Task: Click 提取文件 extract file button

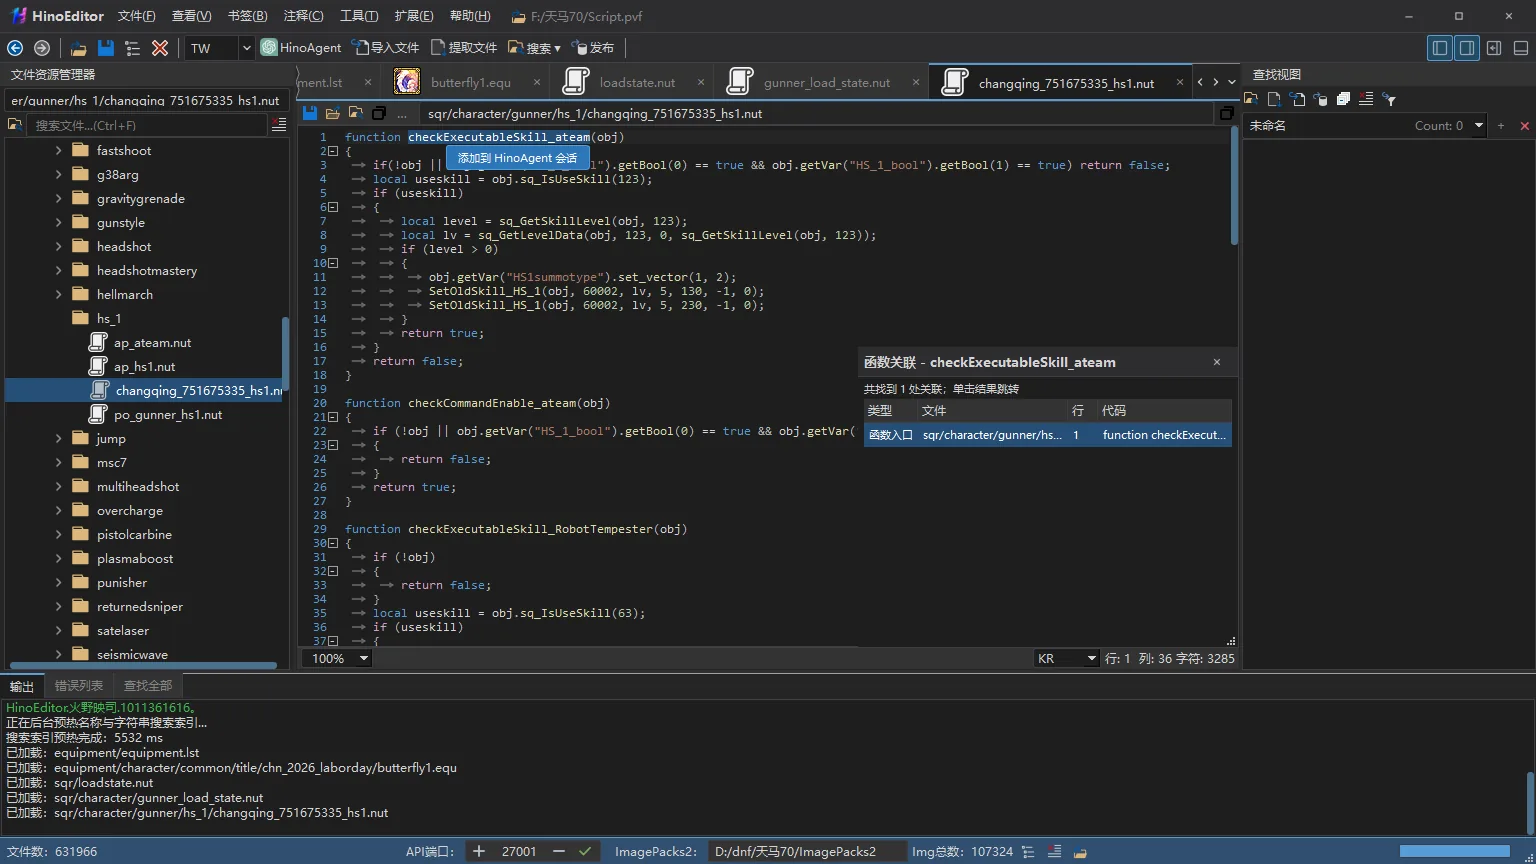Action: [464, 48]
